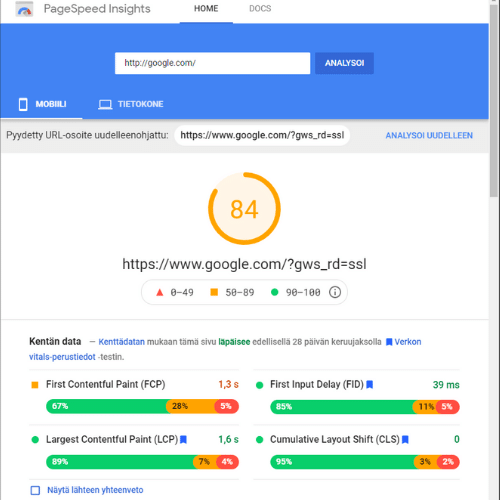Click the bookmark icon next to Largest Contentful Paint
The image size is (500, 500).
[x=183, y=440]
